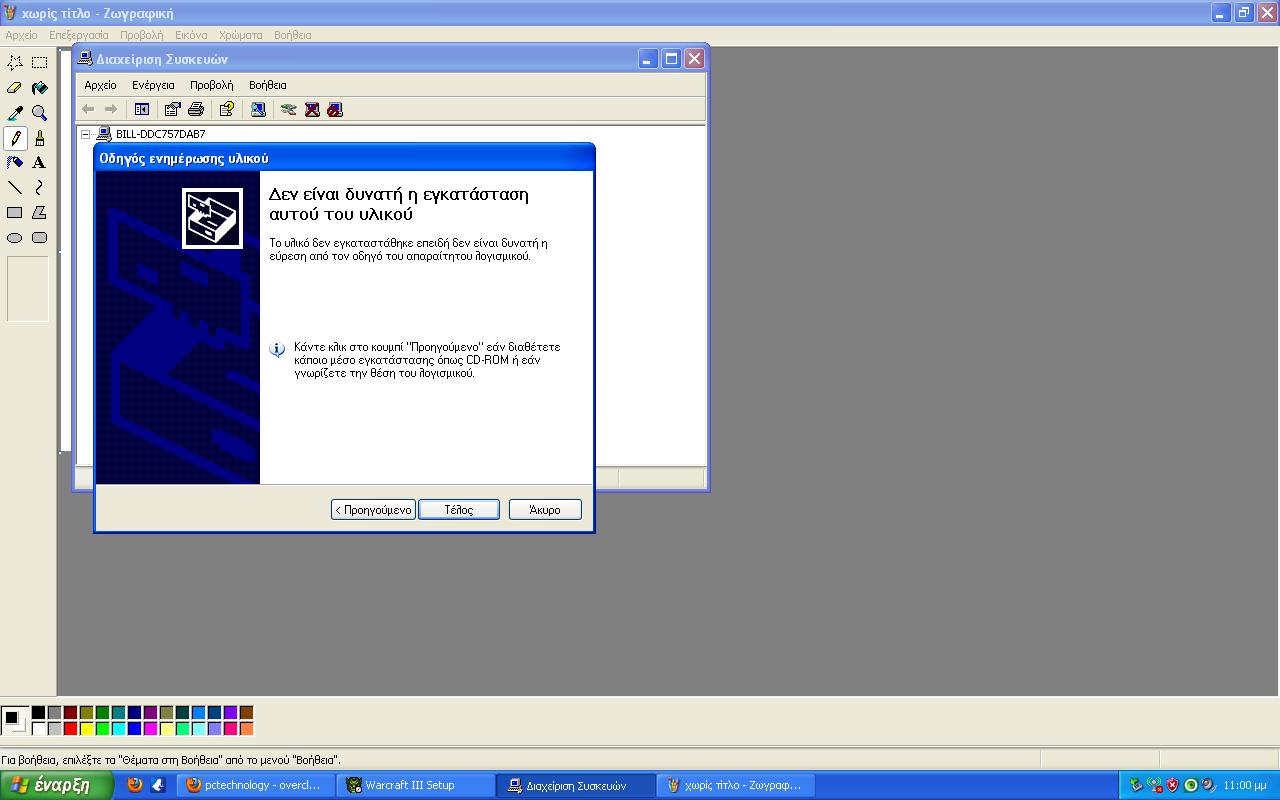This screenshot has width=1280, height=800.
Task: Pick the Eraser tool in Paint
Action: pyautogui.click(x=15, y=88)
